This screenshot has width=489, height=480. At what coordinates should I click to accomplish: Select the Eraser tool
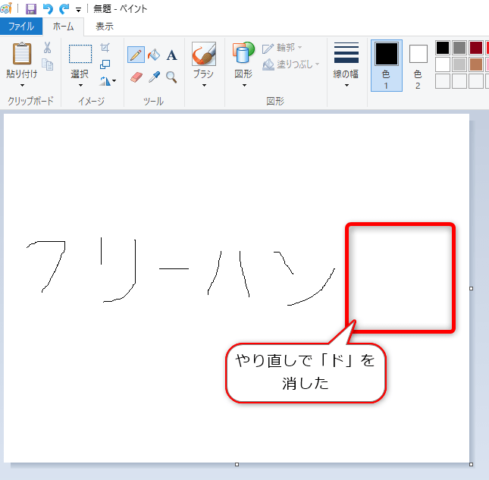pos(136,77)
